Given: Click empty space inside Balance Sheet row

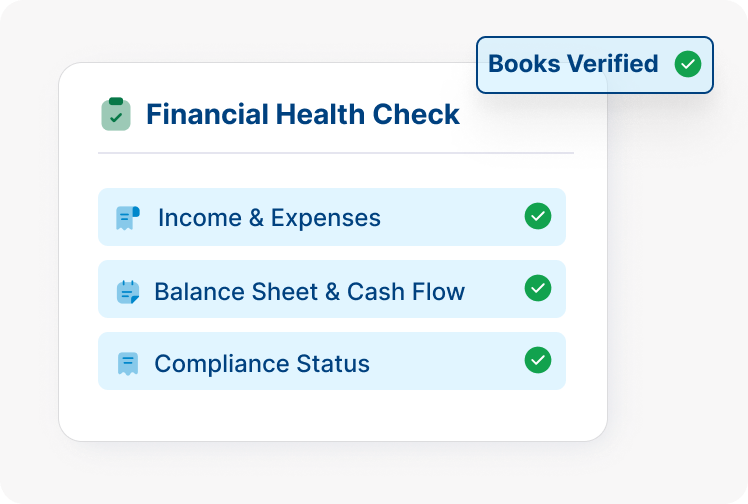Looking at the screenshot, I should point(495,292).
